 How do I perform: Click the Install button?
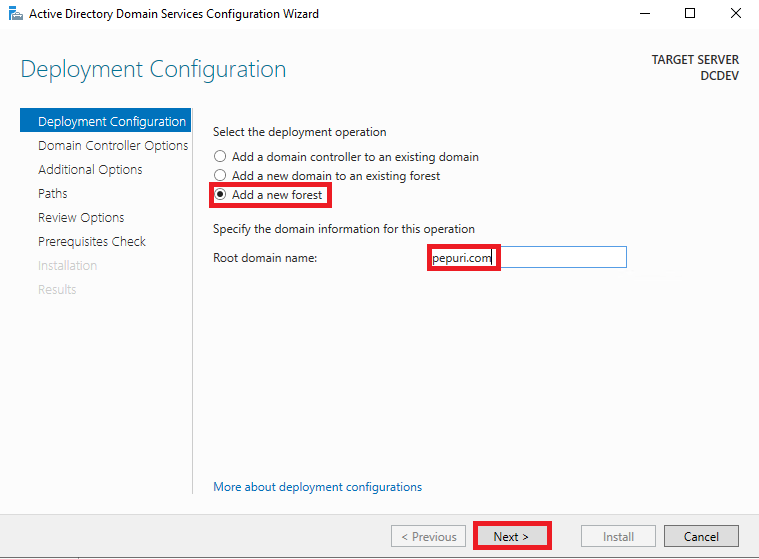coord(618,536)
